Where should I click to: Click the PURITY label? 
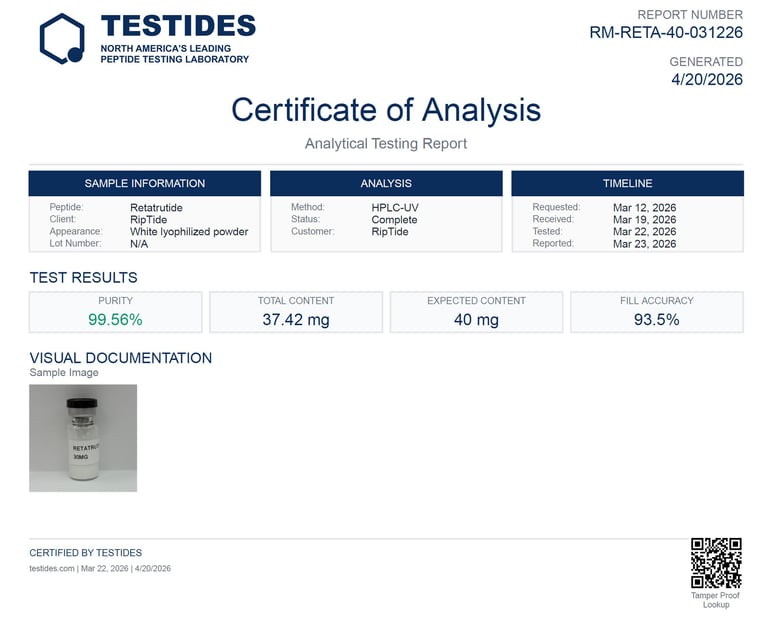coord(115,301)
